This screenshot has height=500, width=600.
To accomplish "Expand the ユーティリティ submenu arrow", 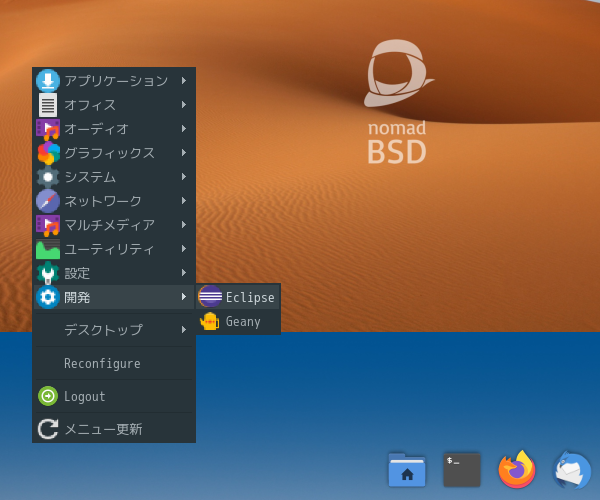I will (x=184, y=249).
